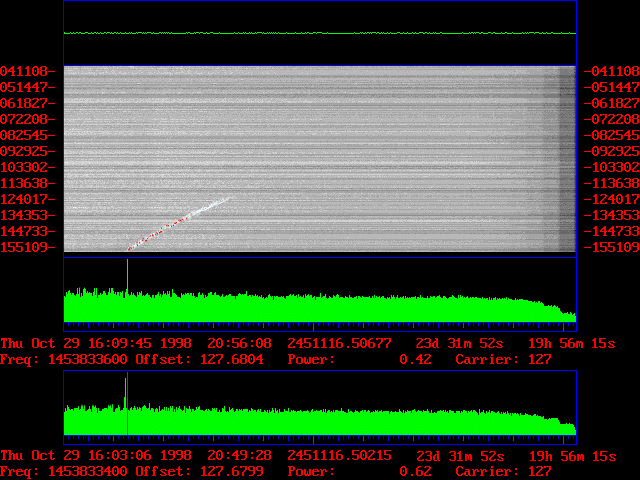This screenshot has height=480, width=640.
Task: Click the 072208 label on the left axis
Action: 29,119
